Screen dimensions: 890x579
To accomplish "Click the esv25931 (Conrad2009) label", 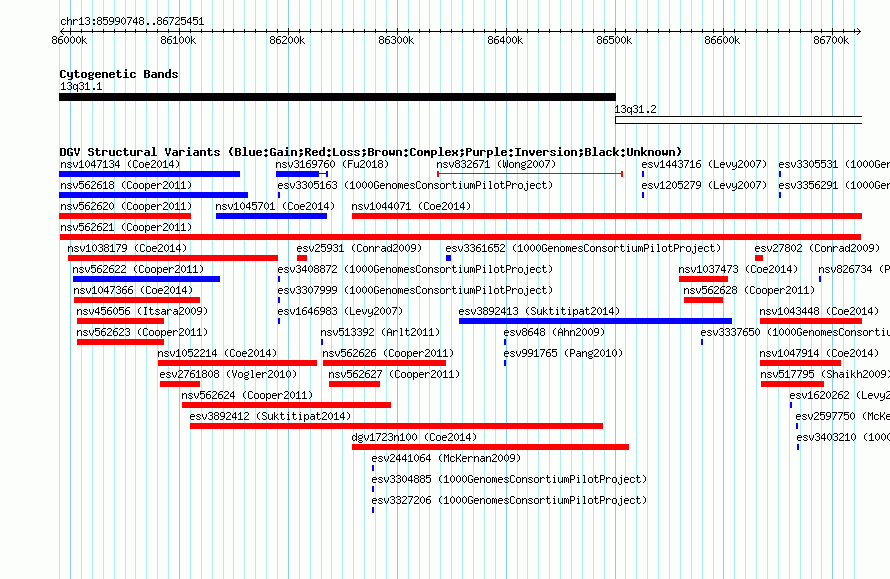I will coord(359,248).
